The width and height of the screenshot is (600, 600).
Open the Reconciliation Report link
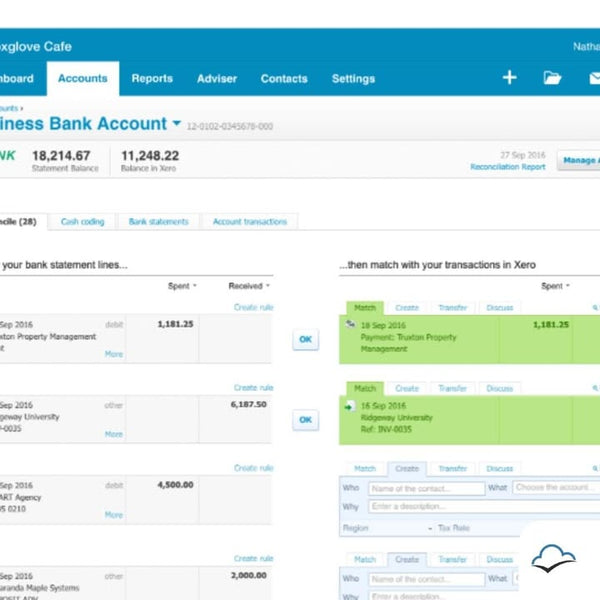pos(507,167)
